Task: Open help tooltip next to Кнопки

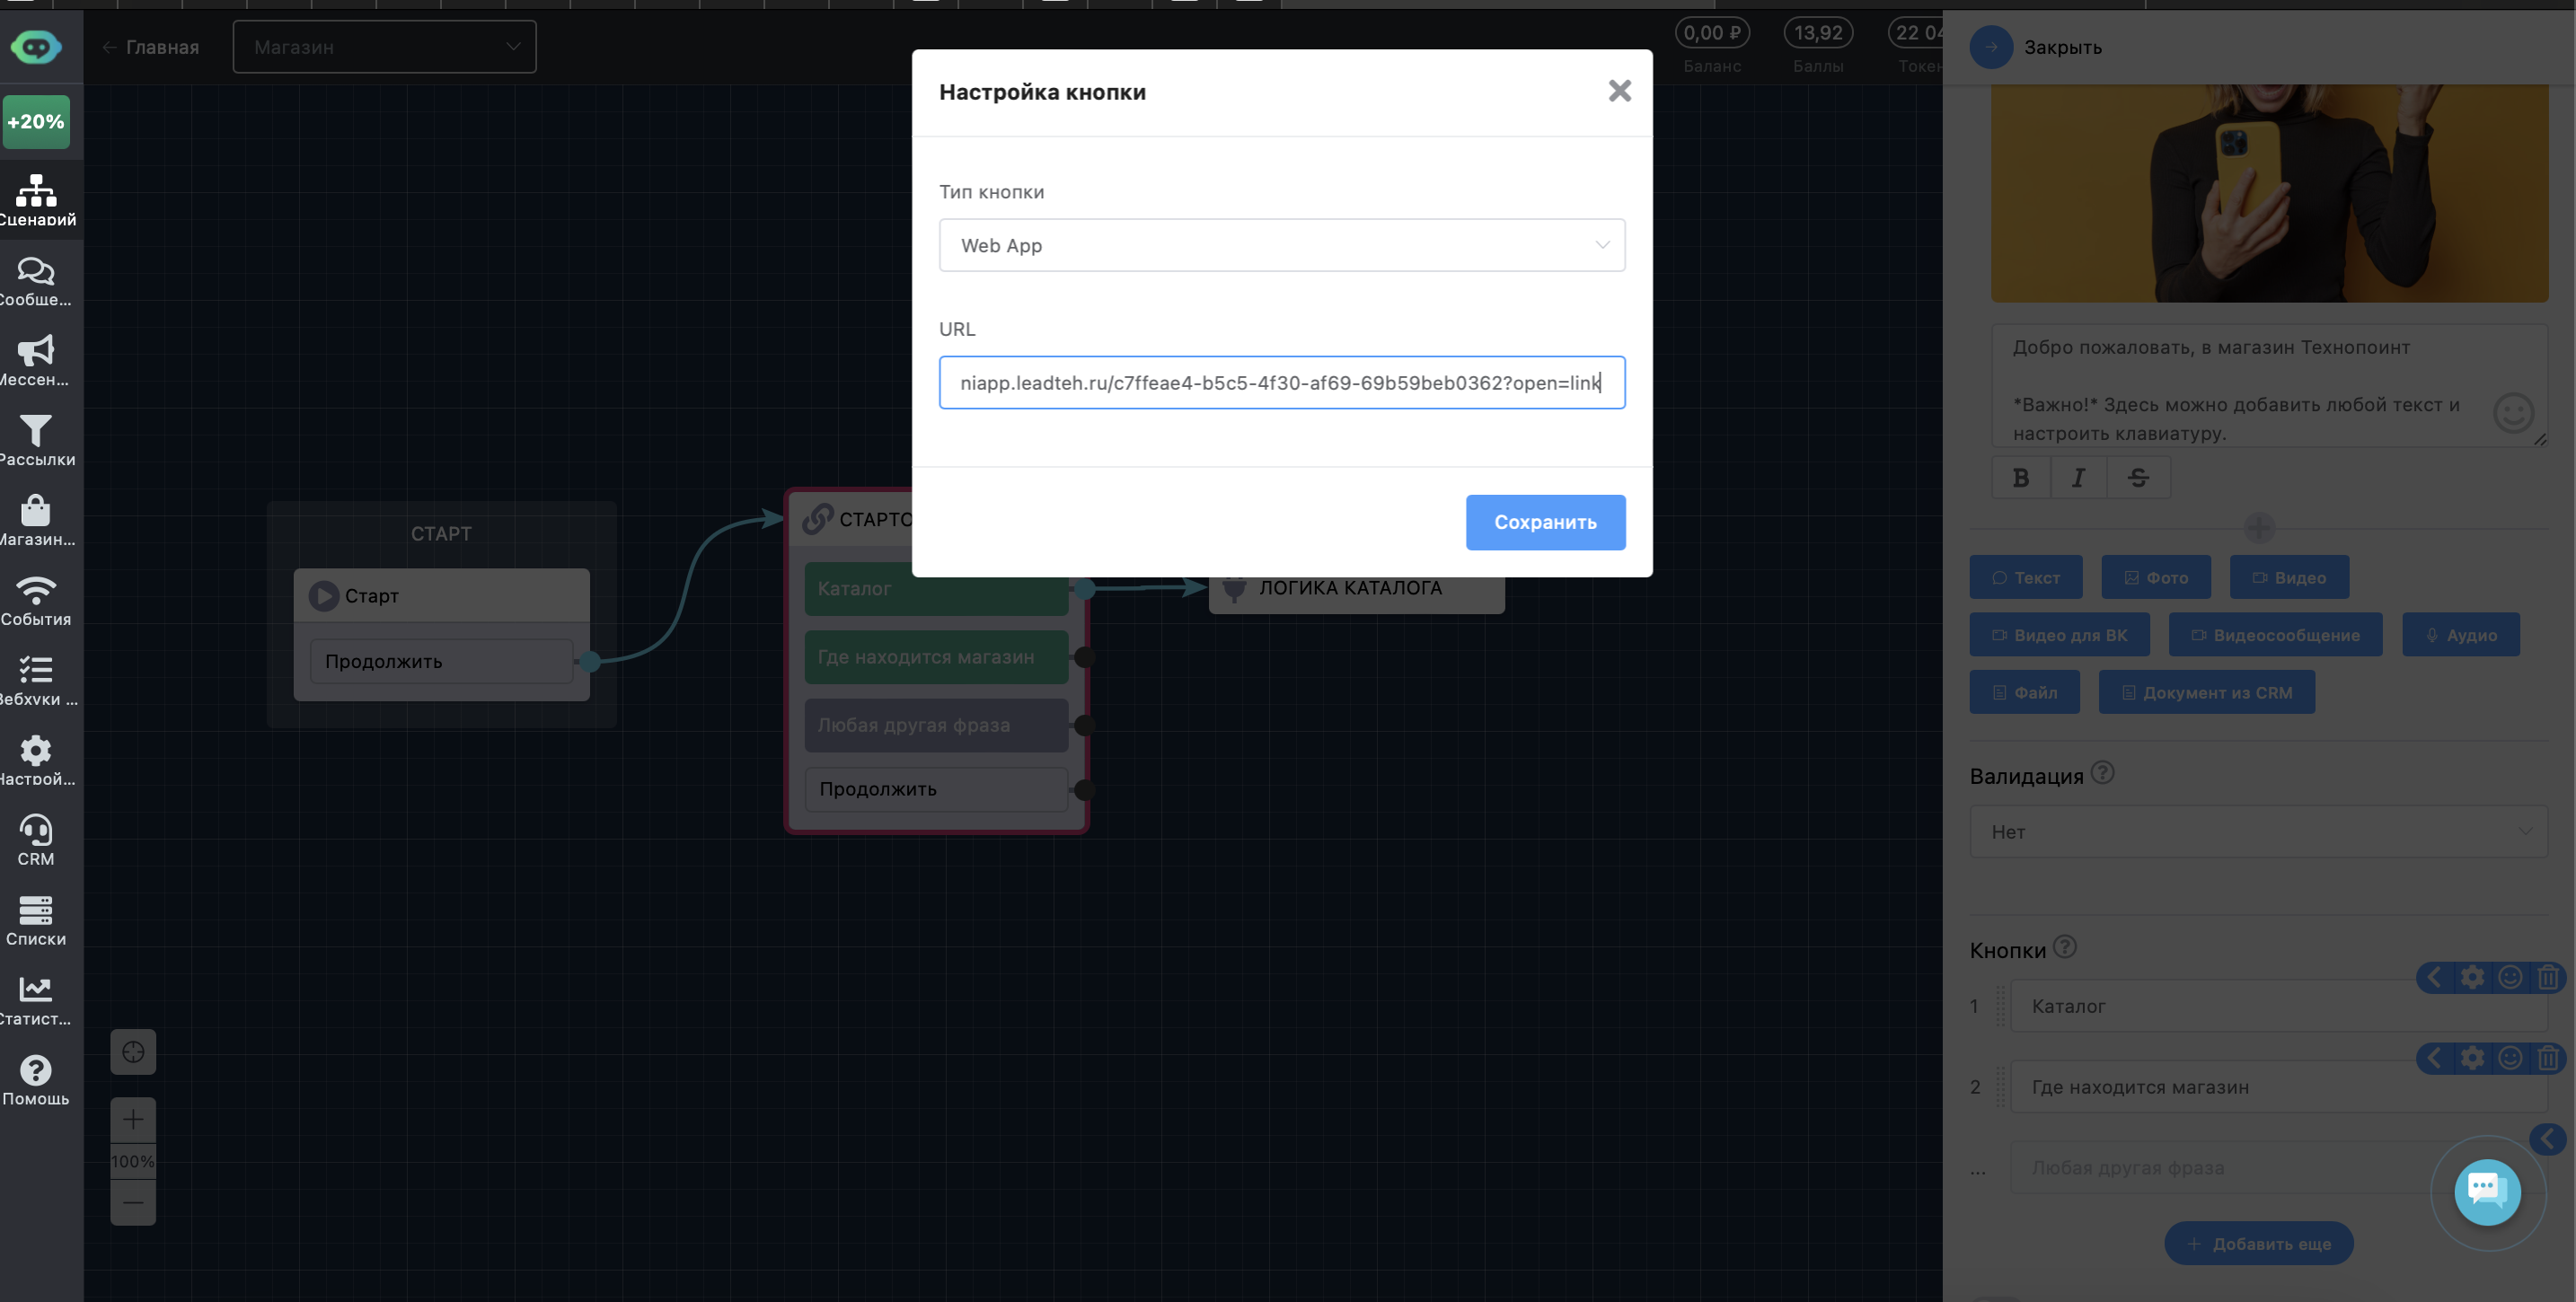Action: click(2065, 946)
